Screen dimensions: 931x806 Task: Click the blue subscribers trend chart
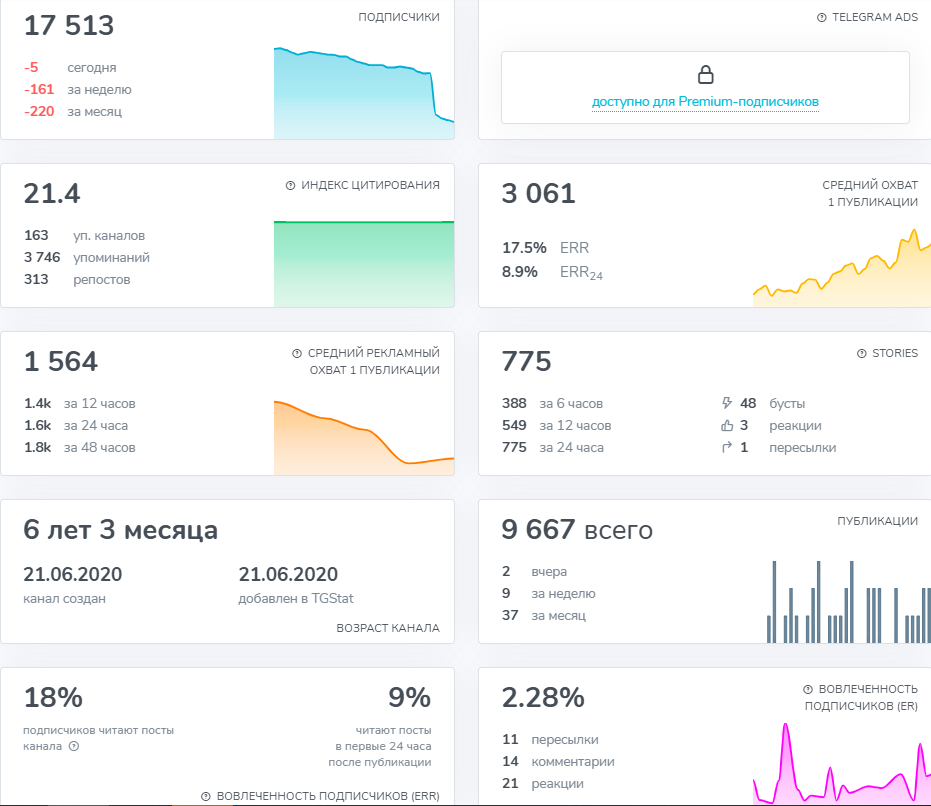364,93
